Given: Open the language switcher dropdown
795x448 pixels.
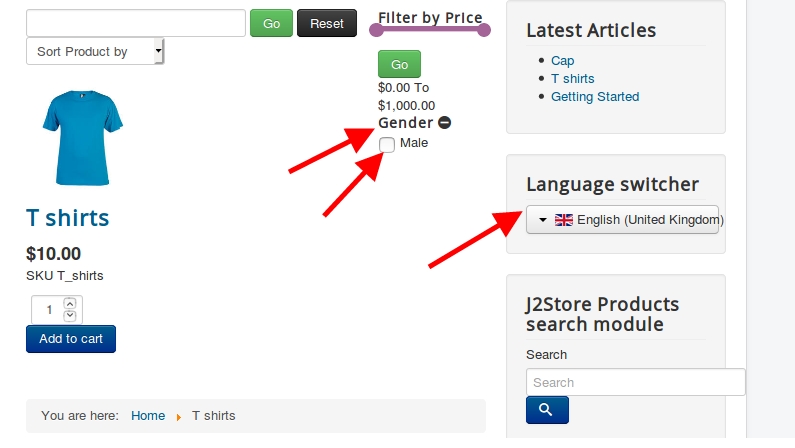Looking at the screenshot, I should click(622, 220).
